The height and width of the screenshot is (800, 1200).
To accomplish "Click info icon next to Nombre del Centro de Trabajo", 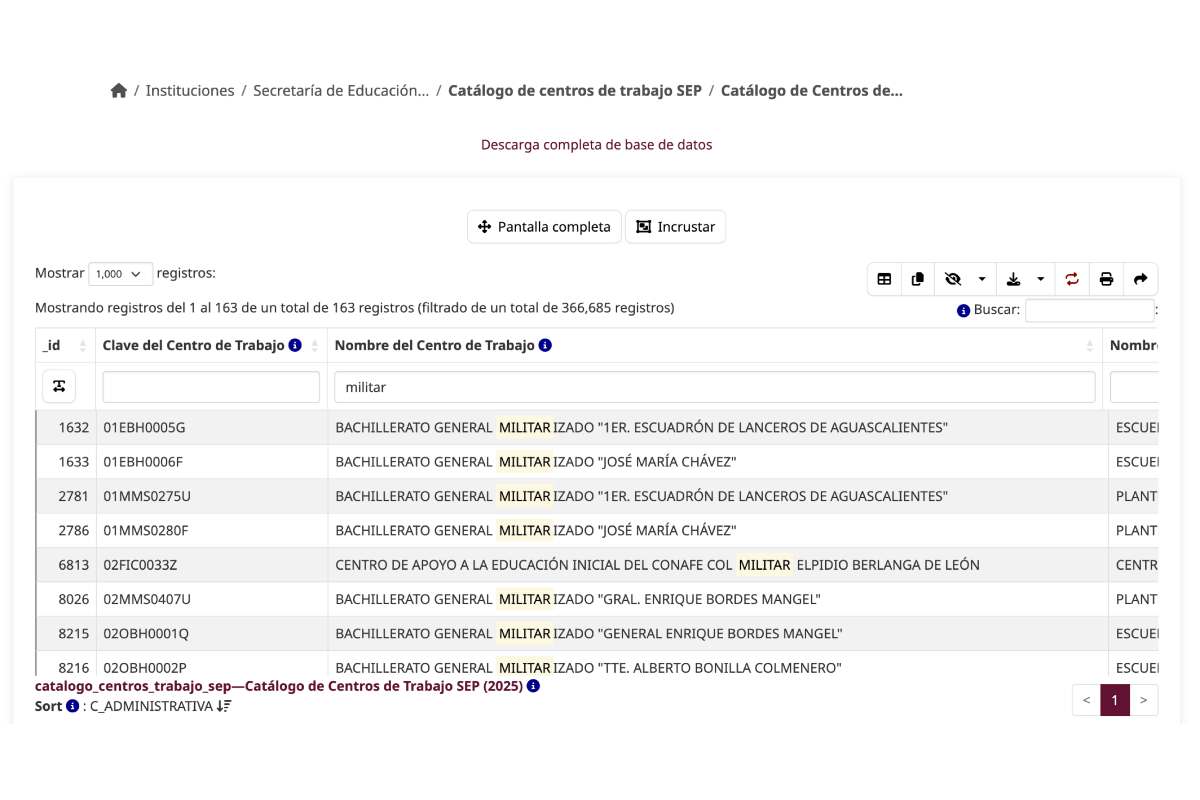I will [545, 346].
